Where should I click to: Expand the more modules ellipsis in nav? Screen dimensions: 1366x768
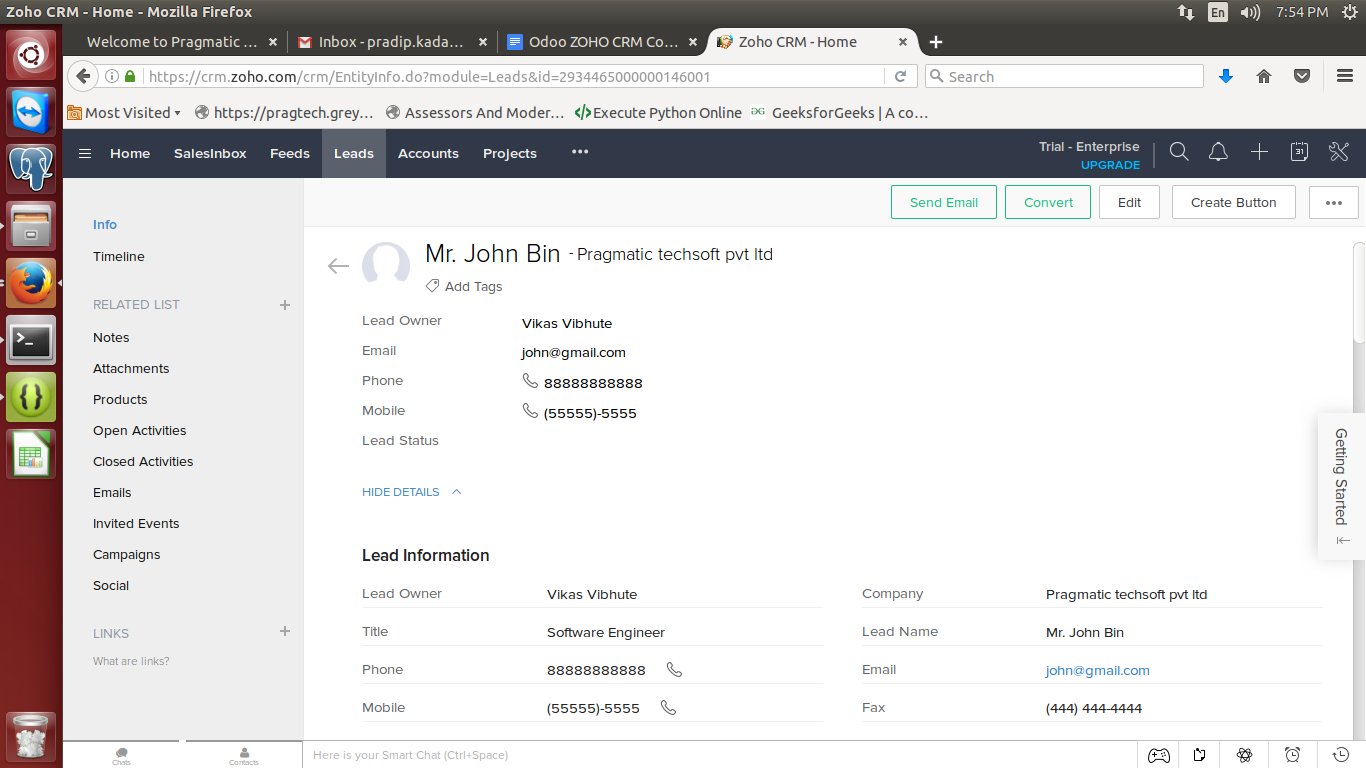(580, 152)
